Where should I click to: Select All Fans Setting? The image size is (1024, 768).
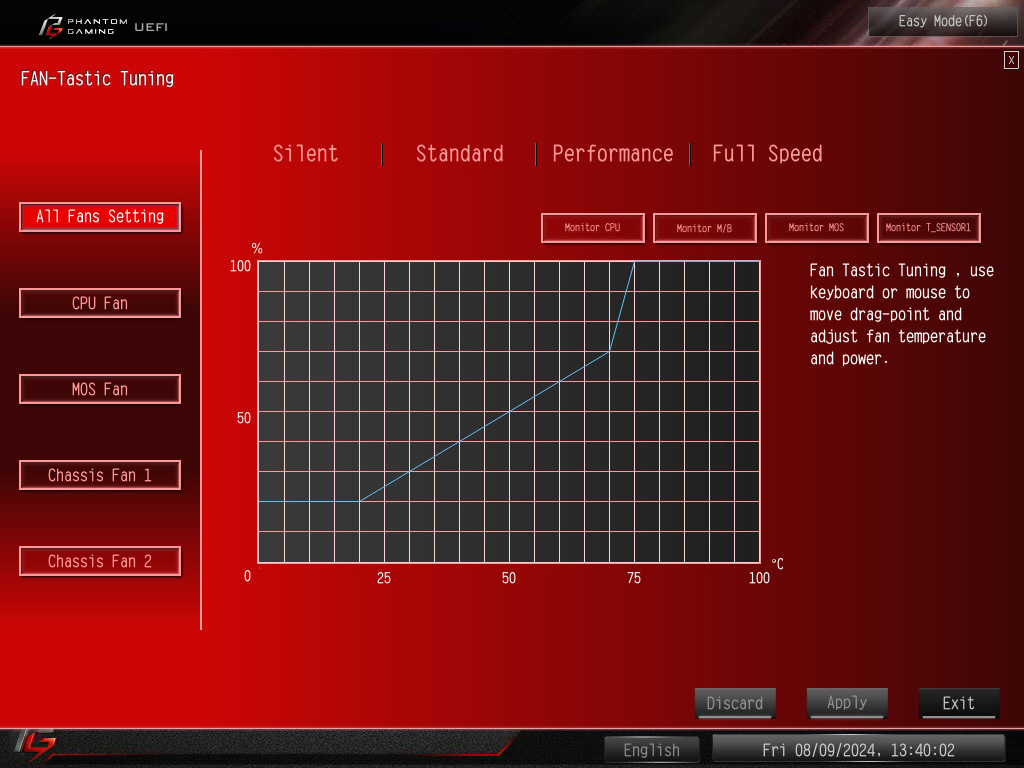pos(100,217)
